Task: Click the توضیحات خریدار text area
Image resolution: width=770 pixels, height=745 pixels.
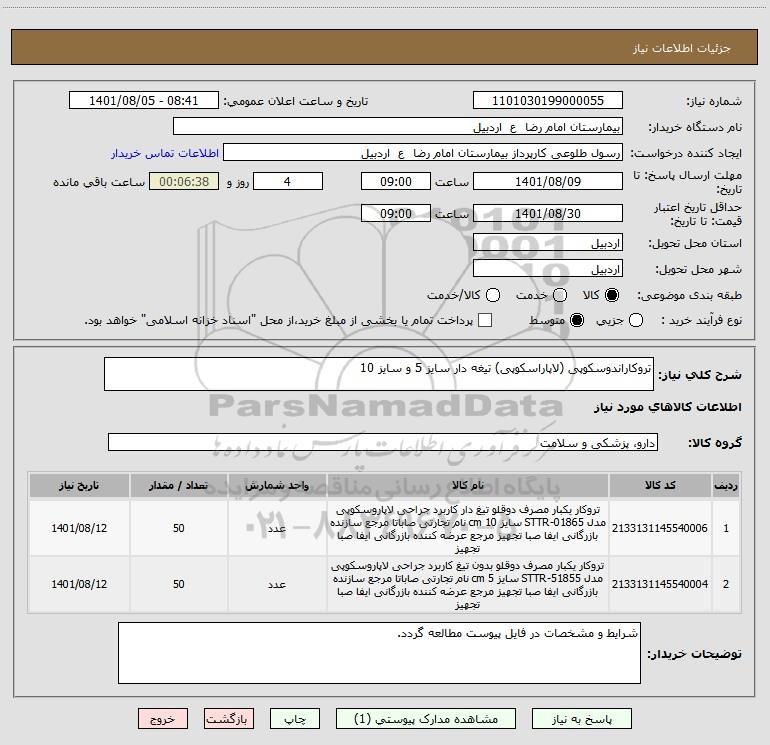Action: pyautogui.click(x=379, y=653)
